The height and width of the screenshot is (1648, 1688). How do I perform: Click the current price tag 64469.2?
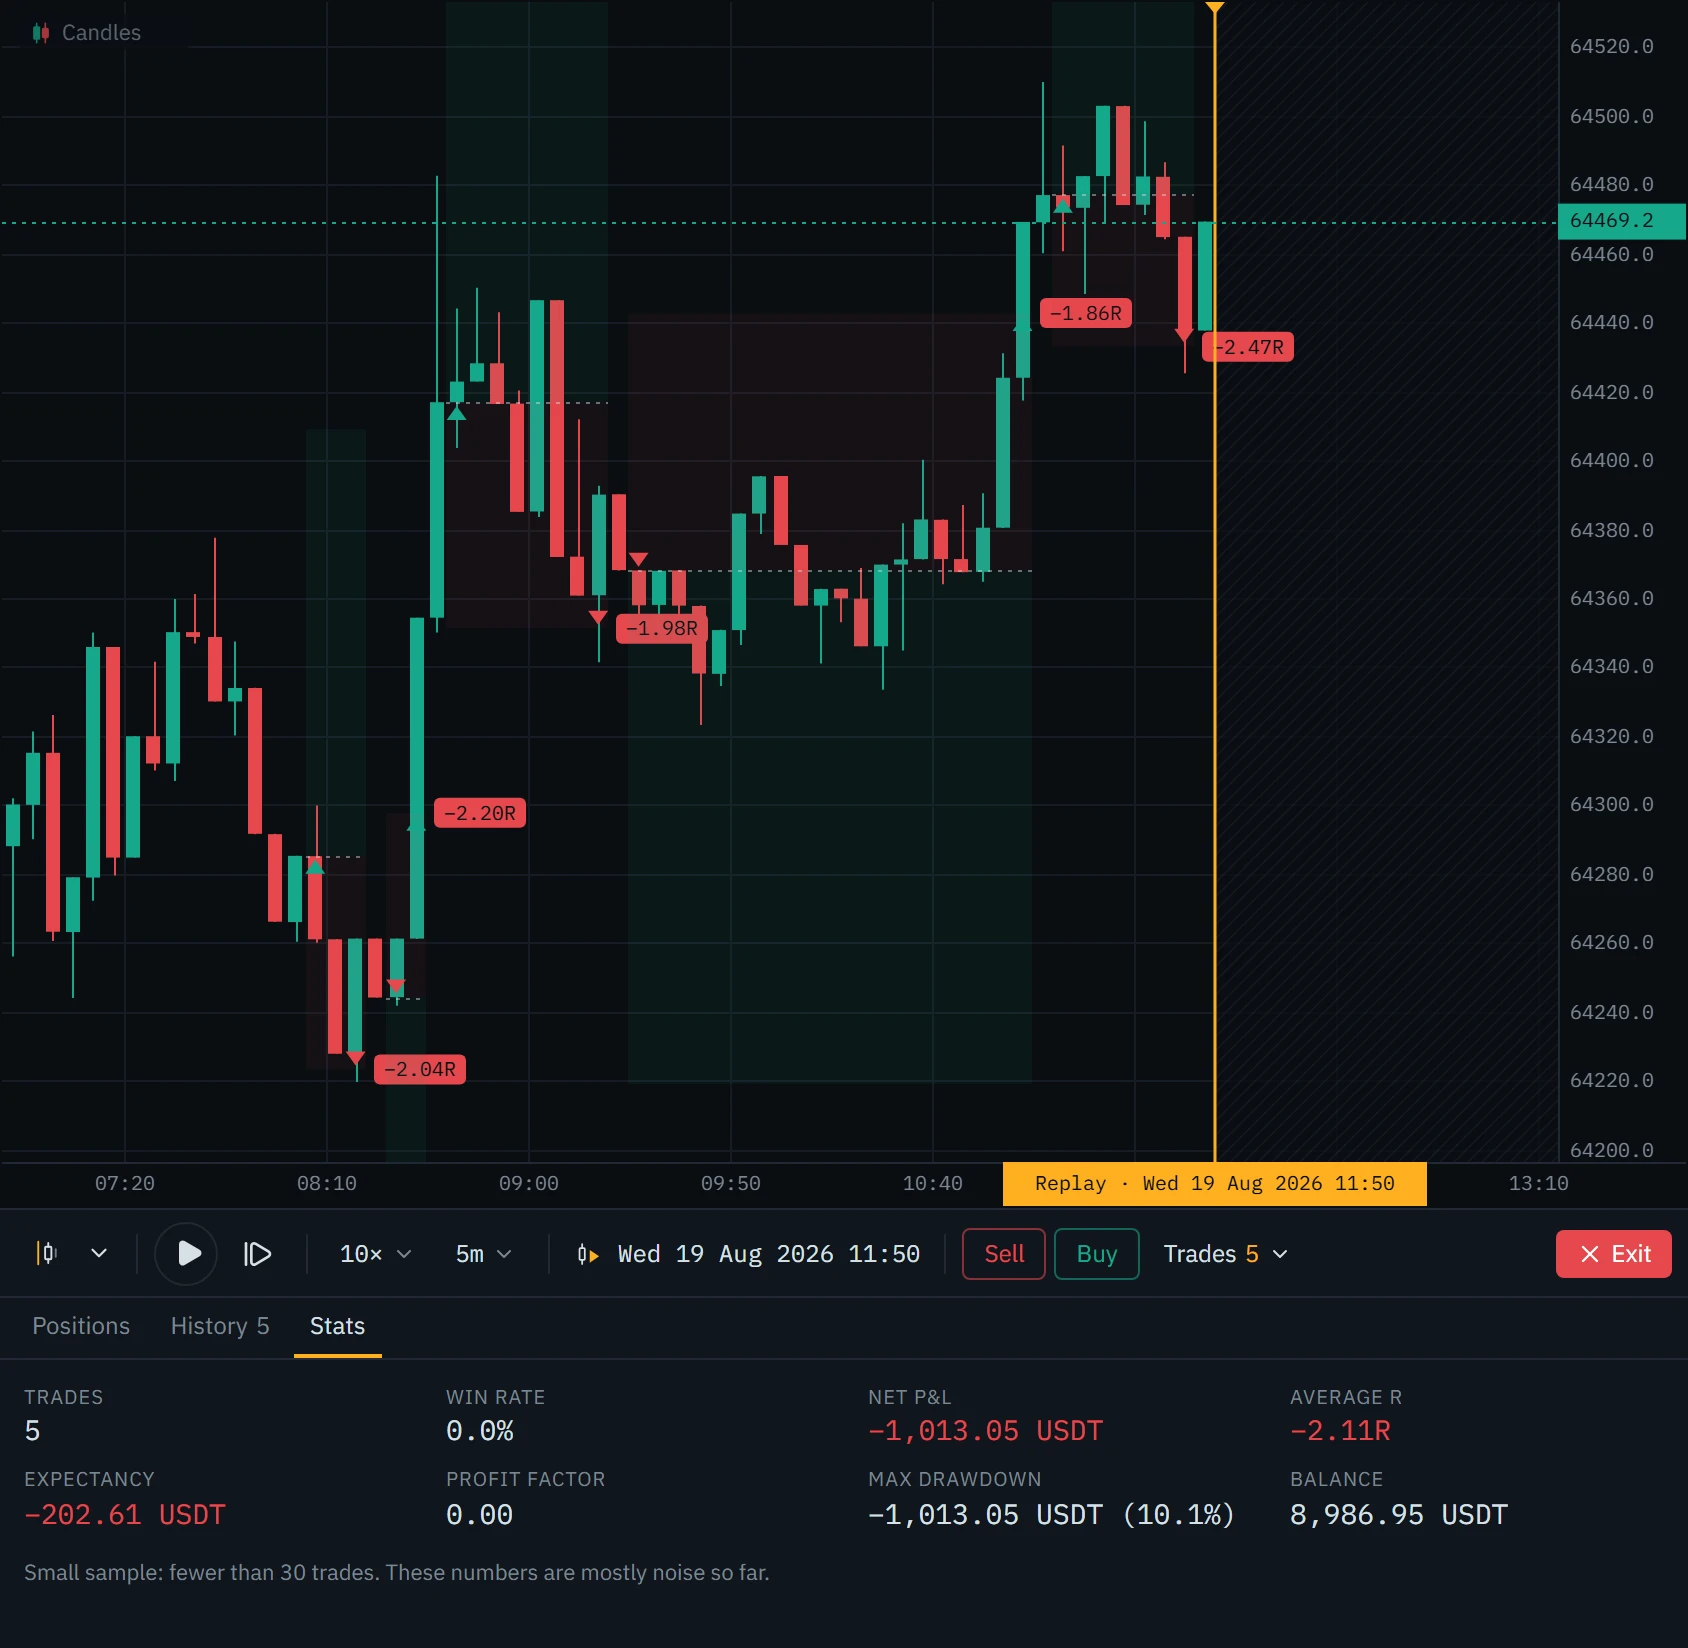(1621, 221)
